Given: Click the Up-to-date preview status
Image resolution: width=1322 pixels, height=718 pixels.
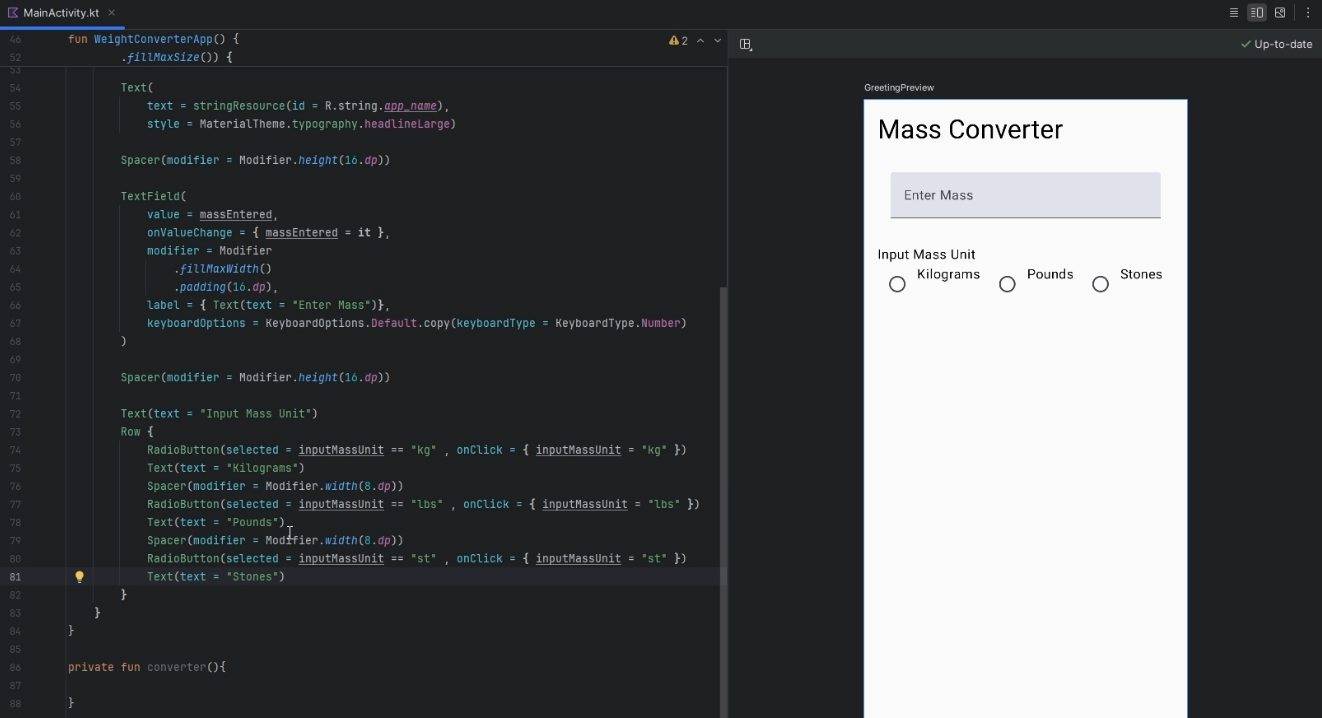Looking at the screenshot, I should pyautogui.click(x=1276, y=44).
